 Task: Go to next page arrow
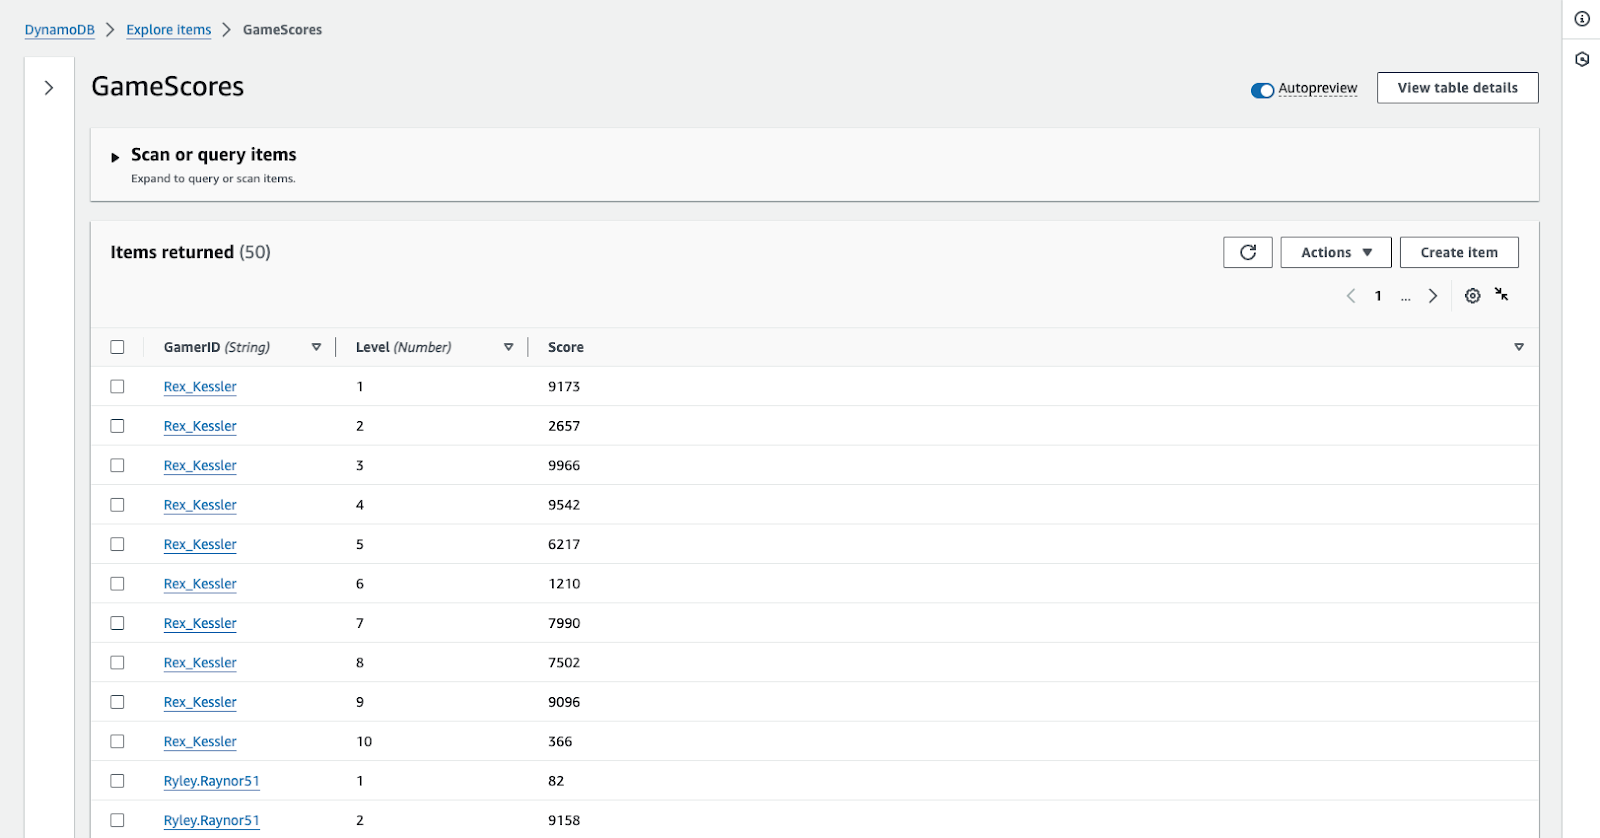click(x=1433, y=296)
